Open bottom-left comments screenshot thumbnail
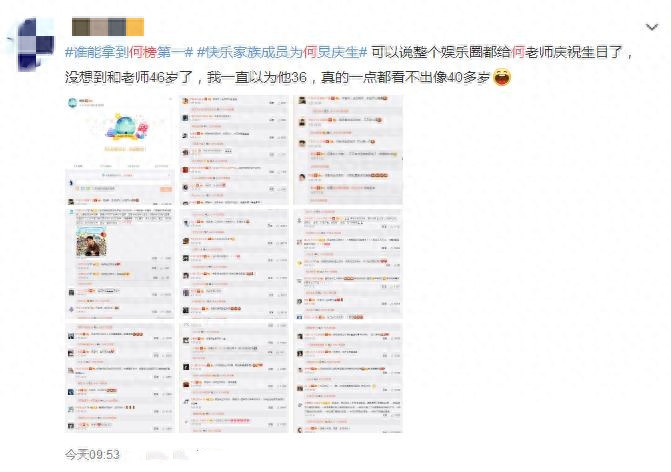This screenshot has width=671, height=472. point(119,378)
